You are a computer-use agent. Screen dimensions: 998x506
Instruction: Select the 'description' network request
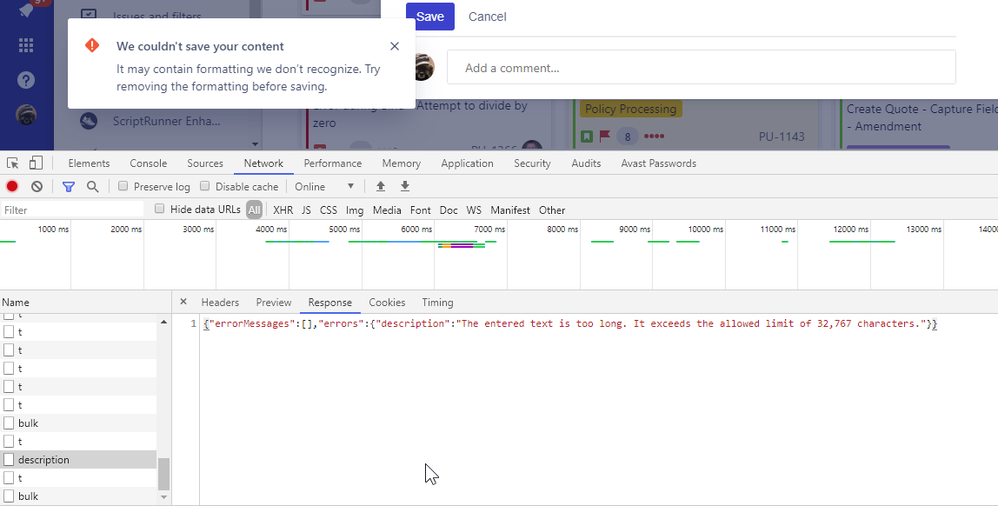[78, 460]
